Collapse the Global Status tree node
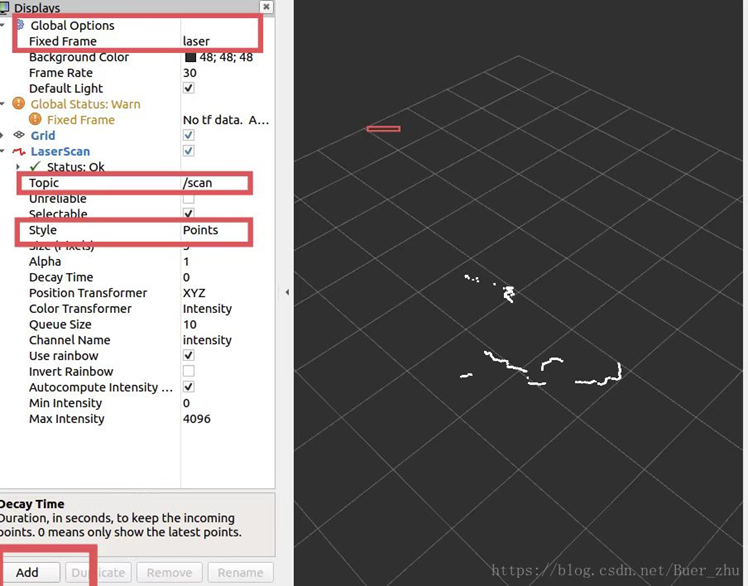748x586 pixels. (x=3, y=104)
